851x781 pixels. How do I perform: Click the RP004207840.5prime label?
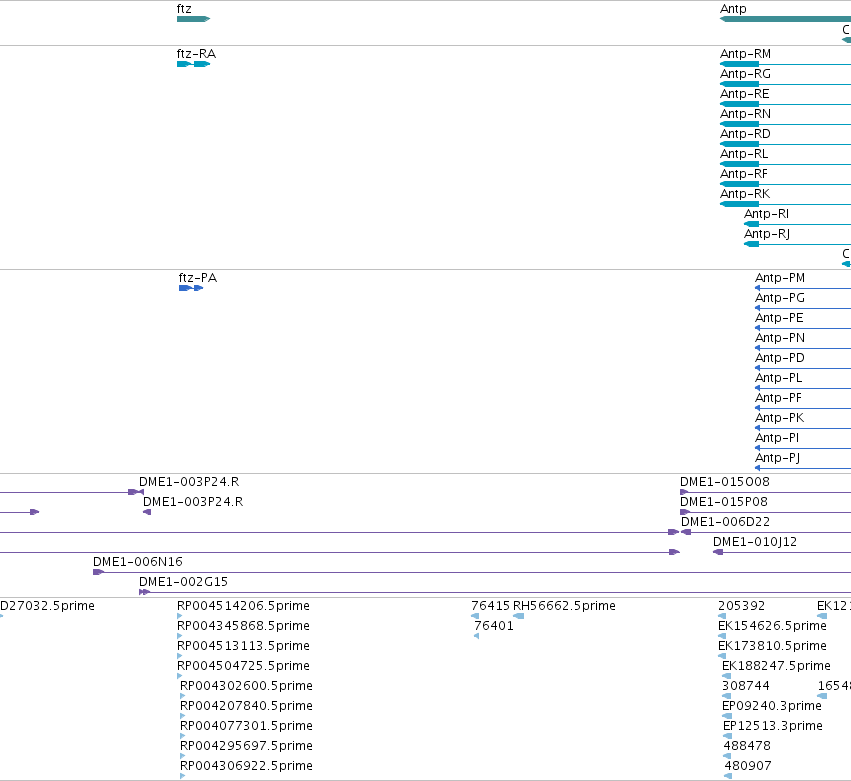point(246,706)
